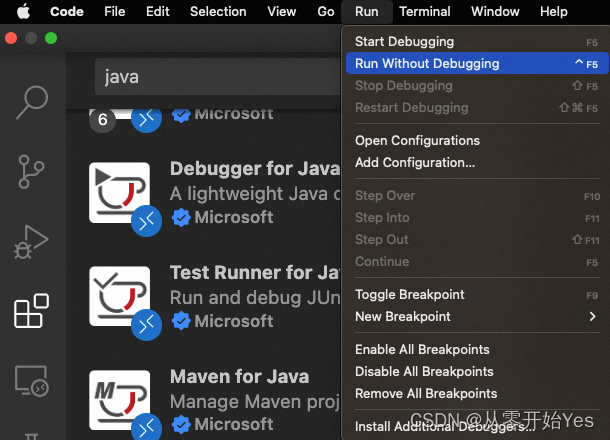Close the open Run menu in menu bar
Viewport: 610px width, 440px height.
[366, 12]
